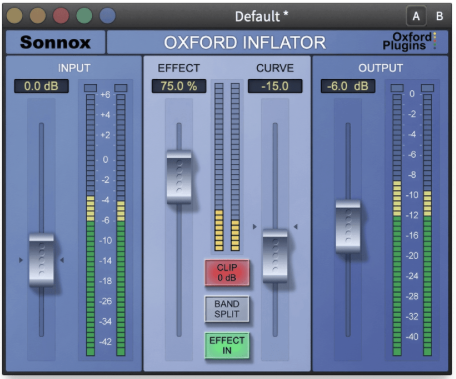Reset the left output clip indicator
Image resolution: width=456 pixels, height=379 pixels.
[397, 88]
